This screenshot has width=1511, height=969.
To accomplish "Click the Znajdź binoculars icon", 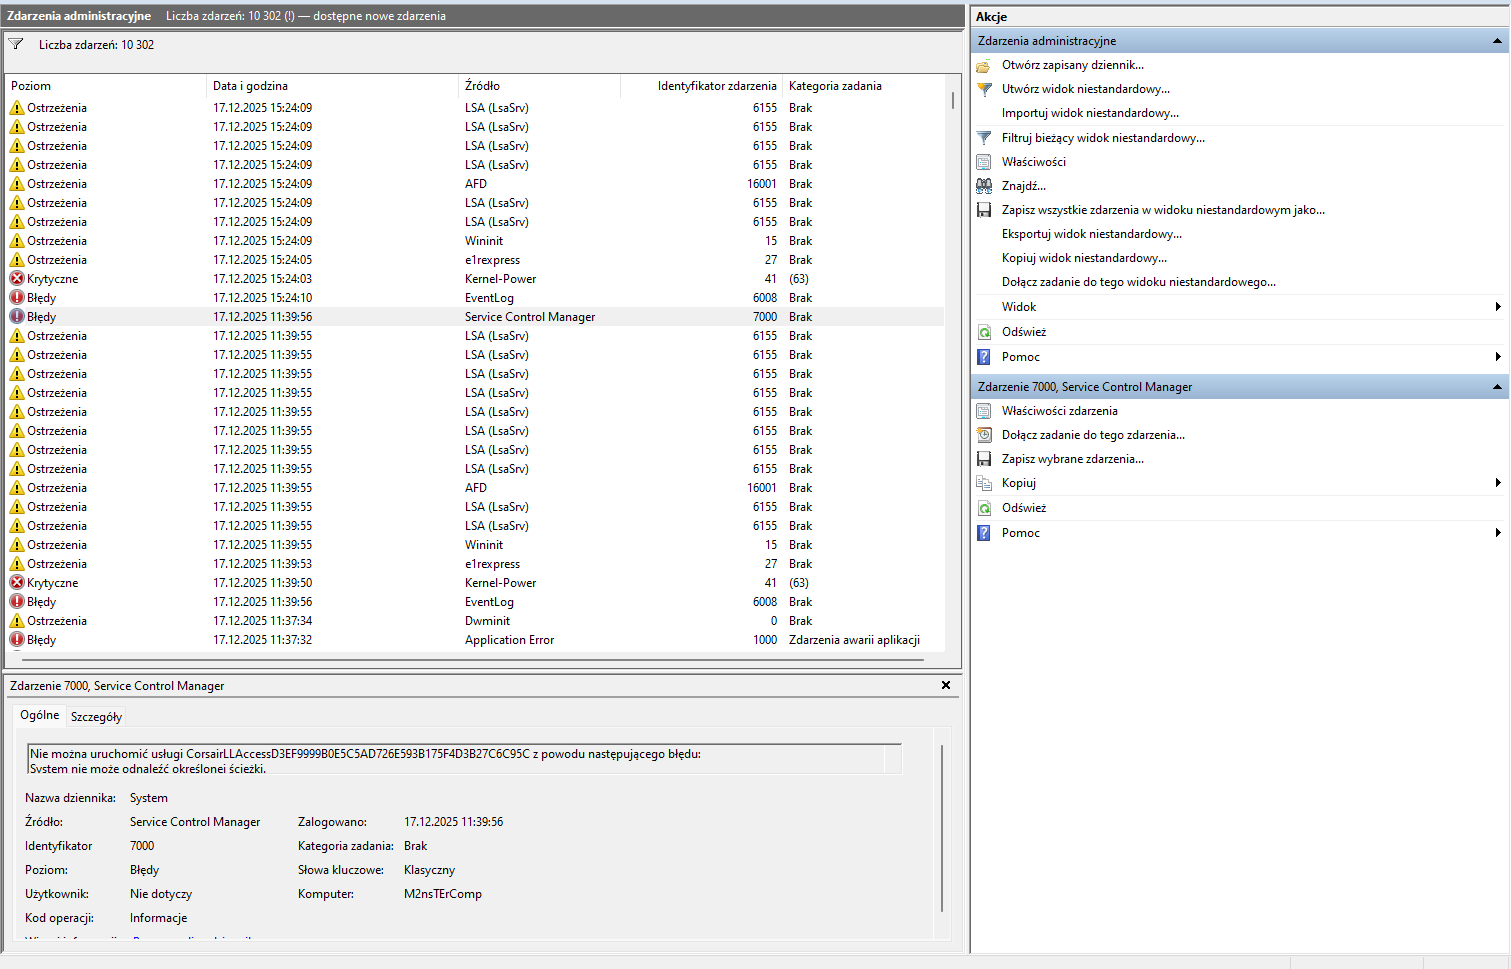I will pyautogui.click(x=984, y=186).
